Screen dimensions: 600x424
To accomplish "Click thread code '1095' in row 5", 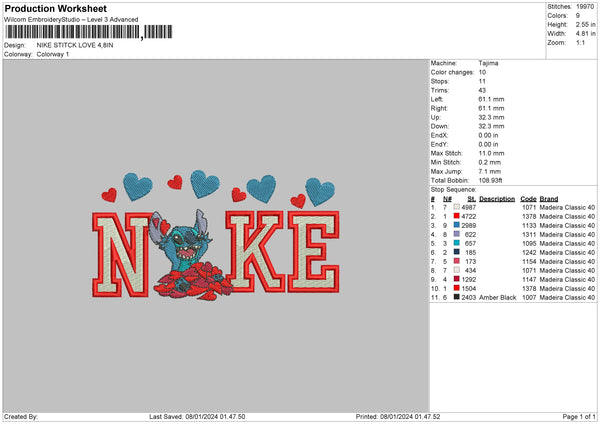I will tap(529, 243).
